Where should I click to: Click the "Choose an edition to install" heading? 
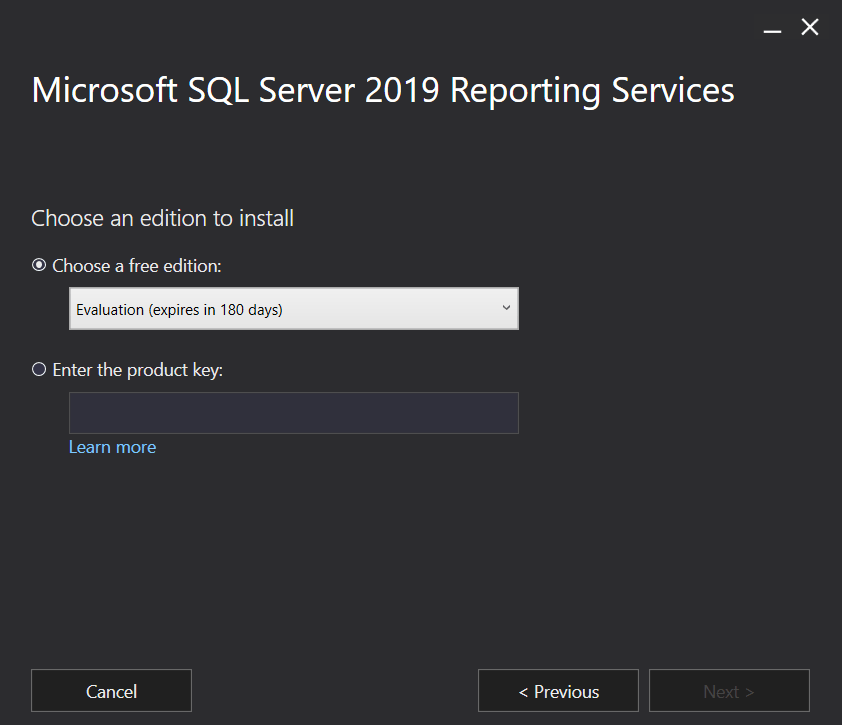coord(162,218)
